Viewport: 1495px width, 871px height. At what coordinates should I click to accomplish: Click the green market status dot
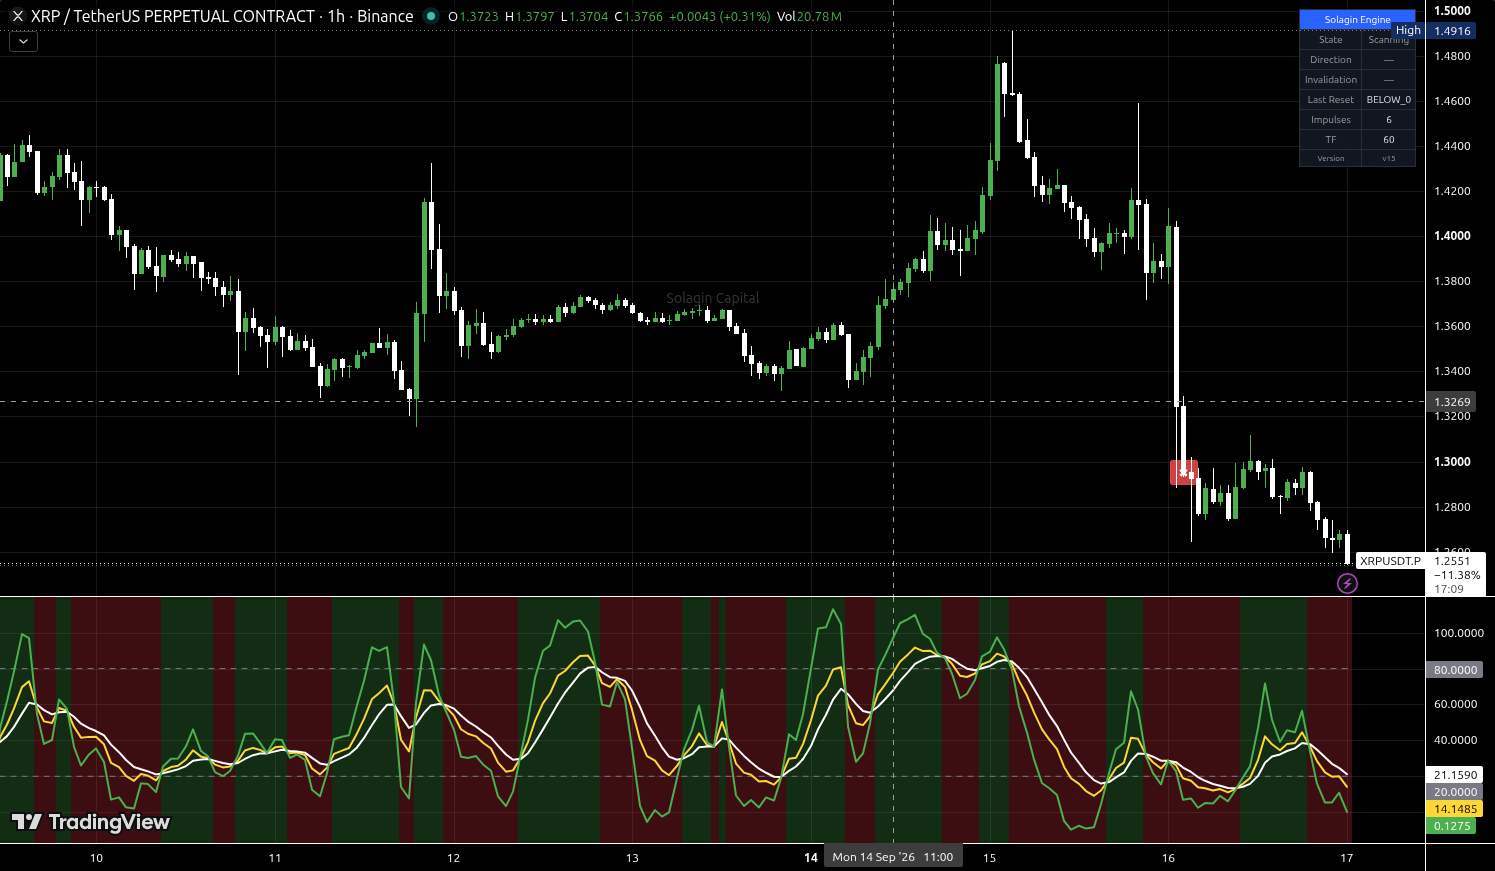pyautogui.click(x=431, y=16)
